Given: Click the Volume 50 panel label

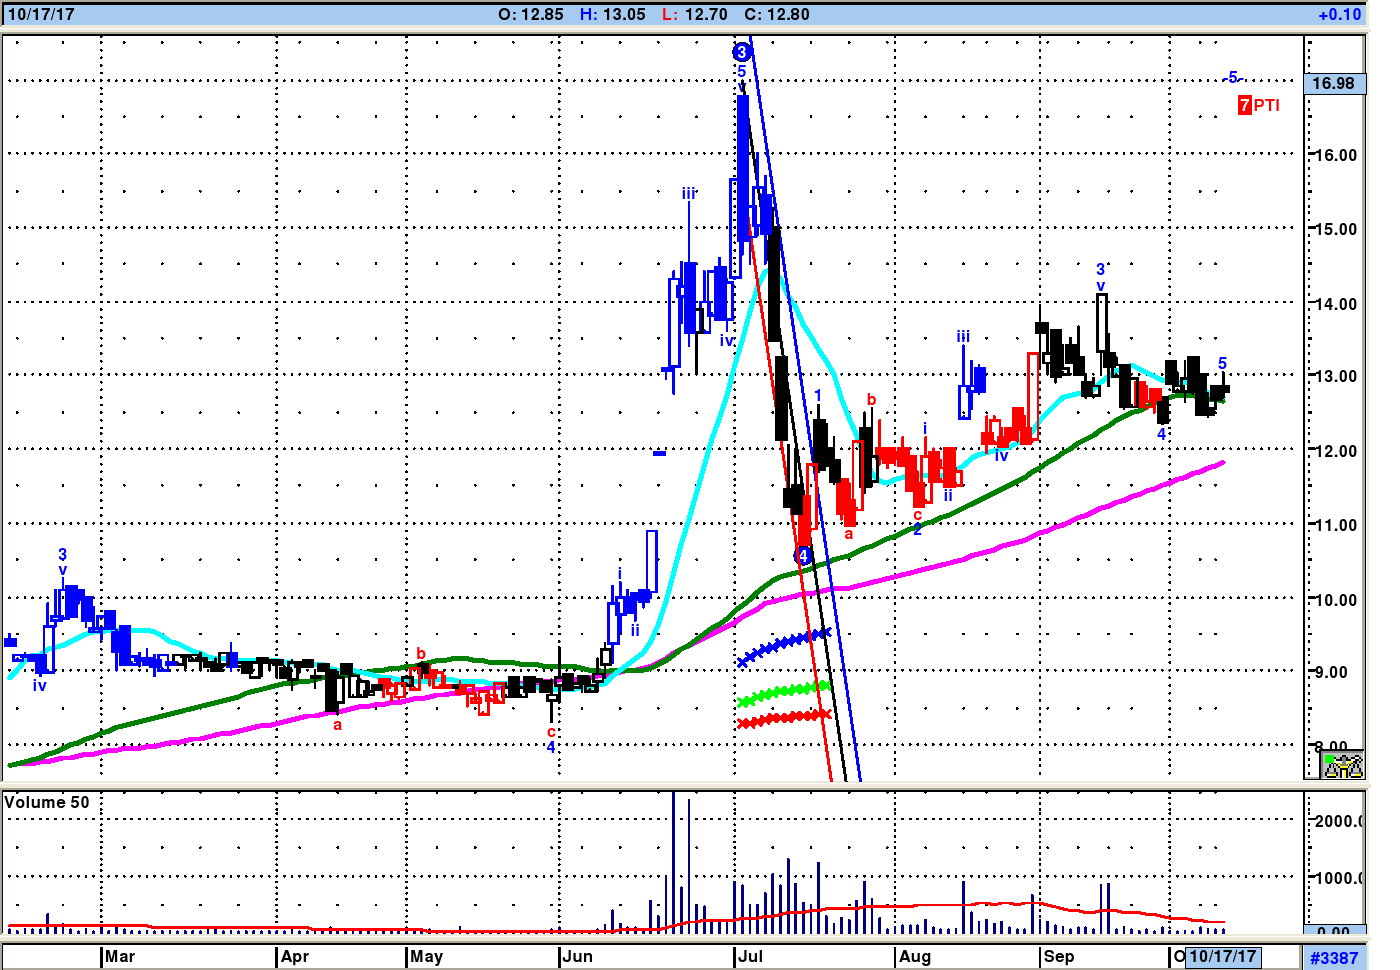Looking at the screenshot, I should [47, 802].
